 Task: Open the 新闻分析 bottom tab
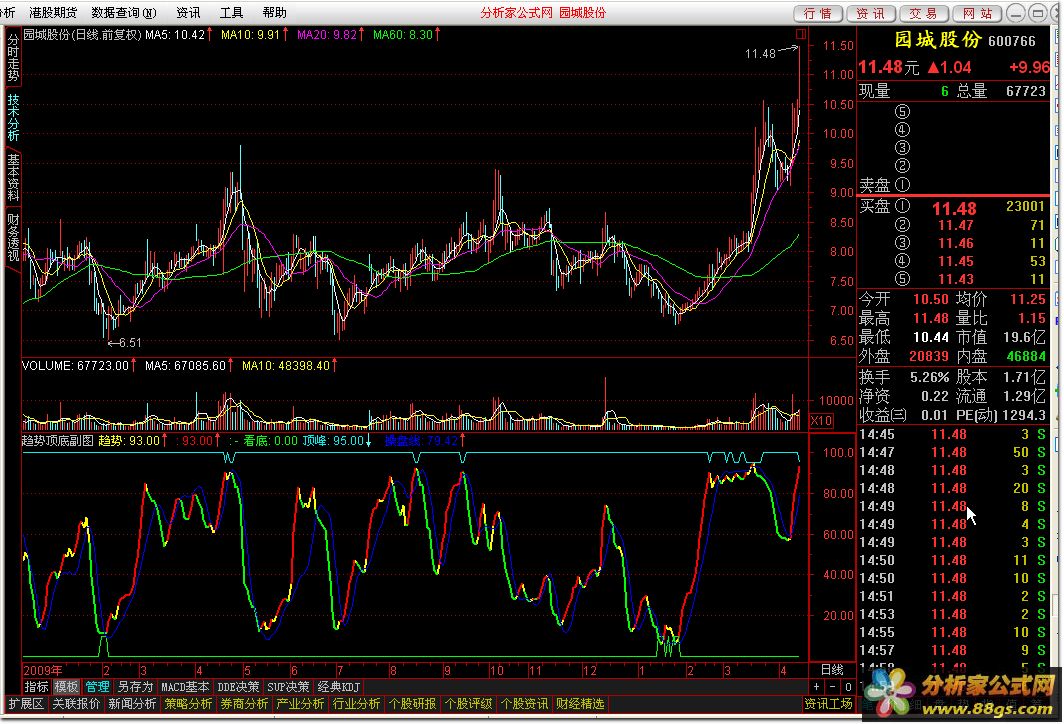(x=132, y=704)
